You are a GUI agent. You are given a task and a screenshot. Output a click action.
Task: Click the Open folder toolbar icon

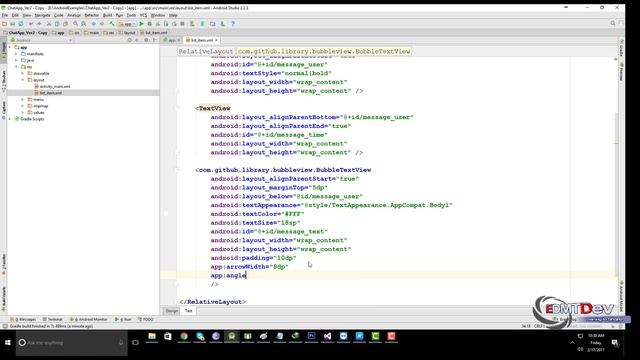[x=4, y=24]
